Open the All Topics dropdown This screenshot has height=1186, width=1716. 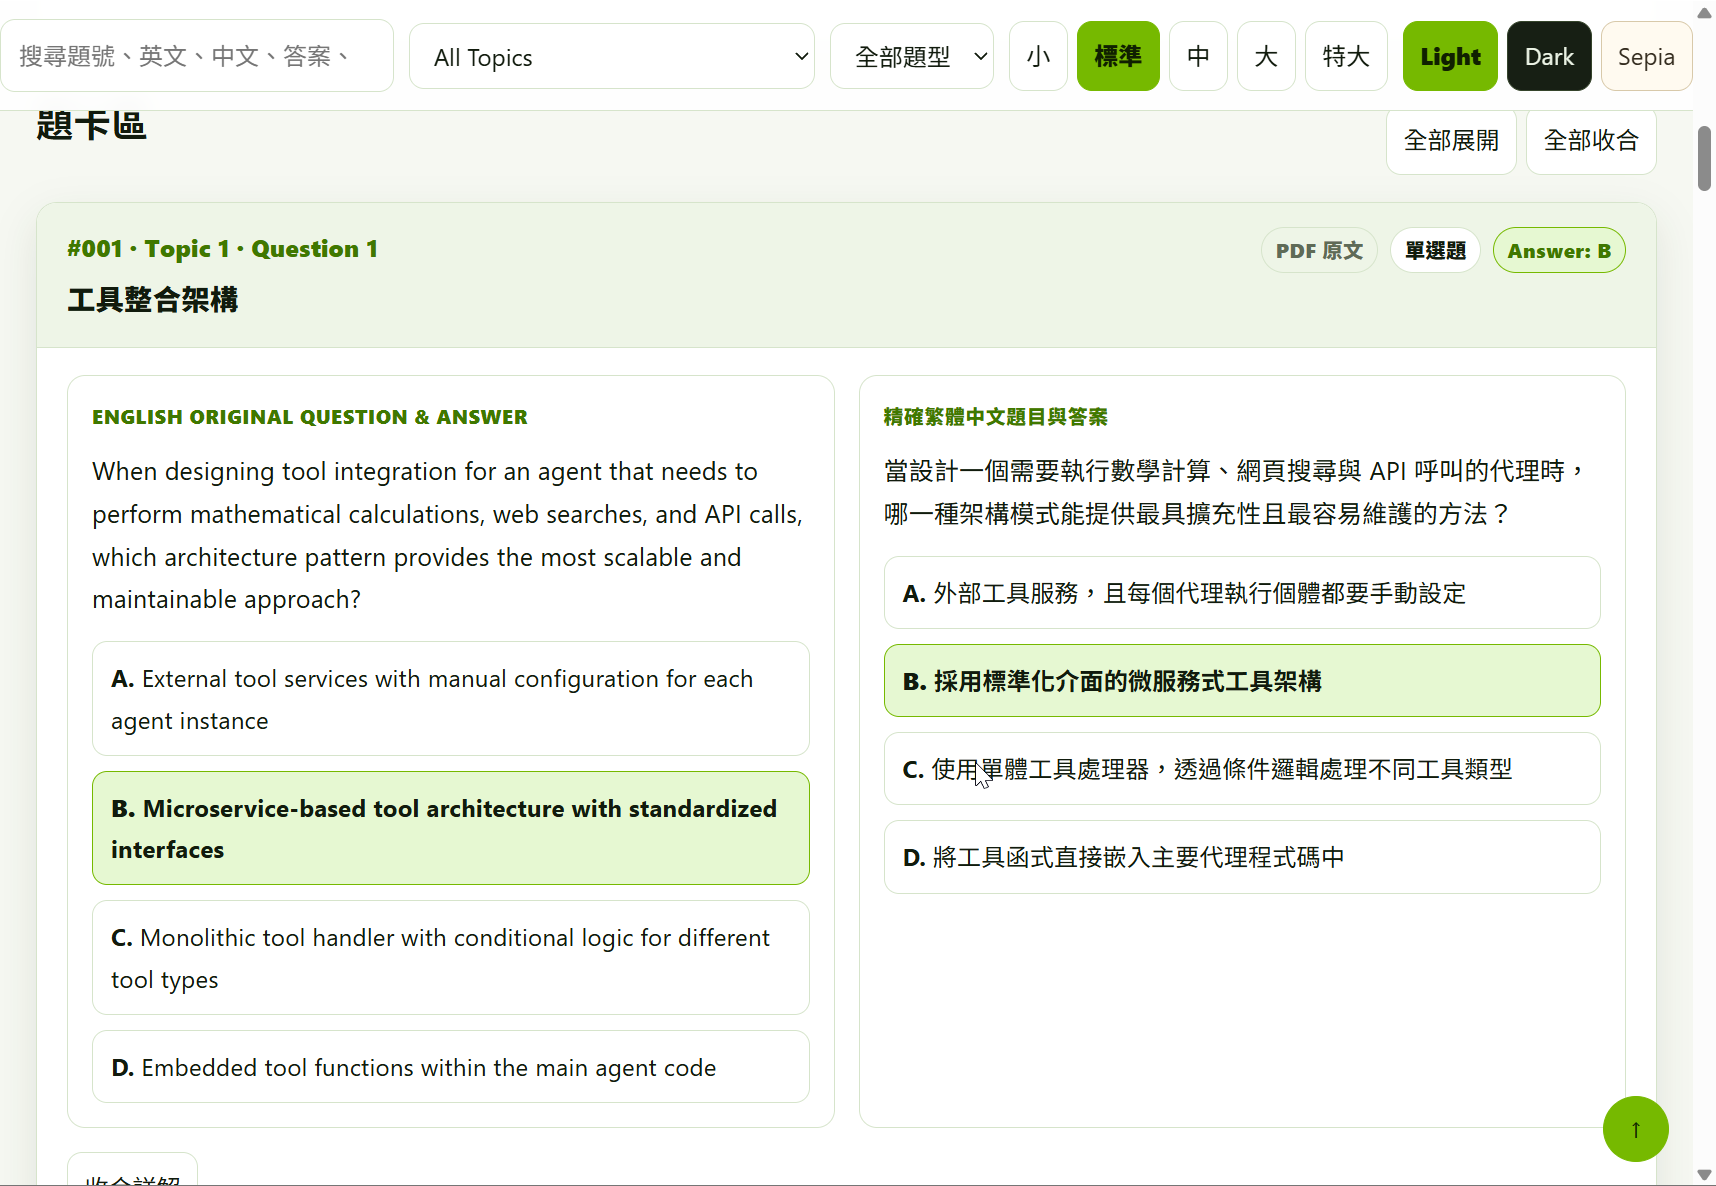coord(612,57)
